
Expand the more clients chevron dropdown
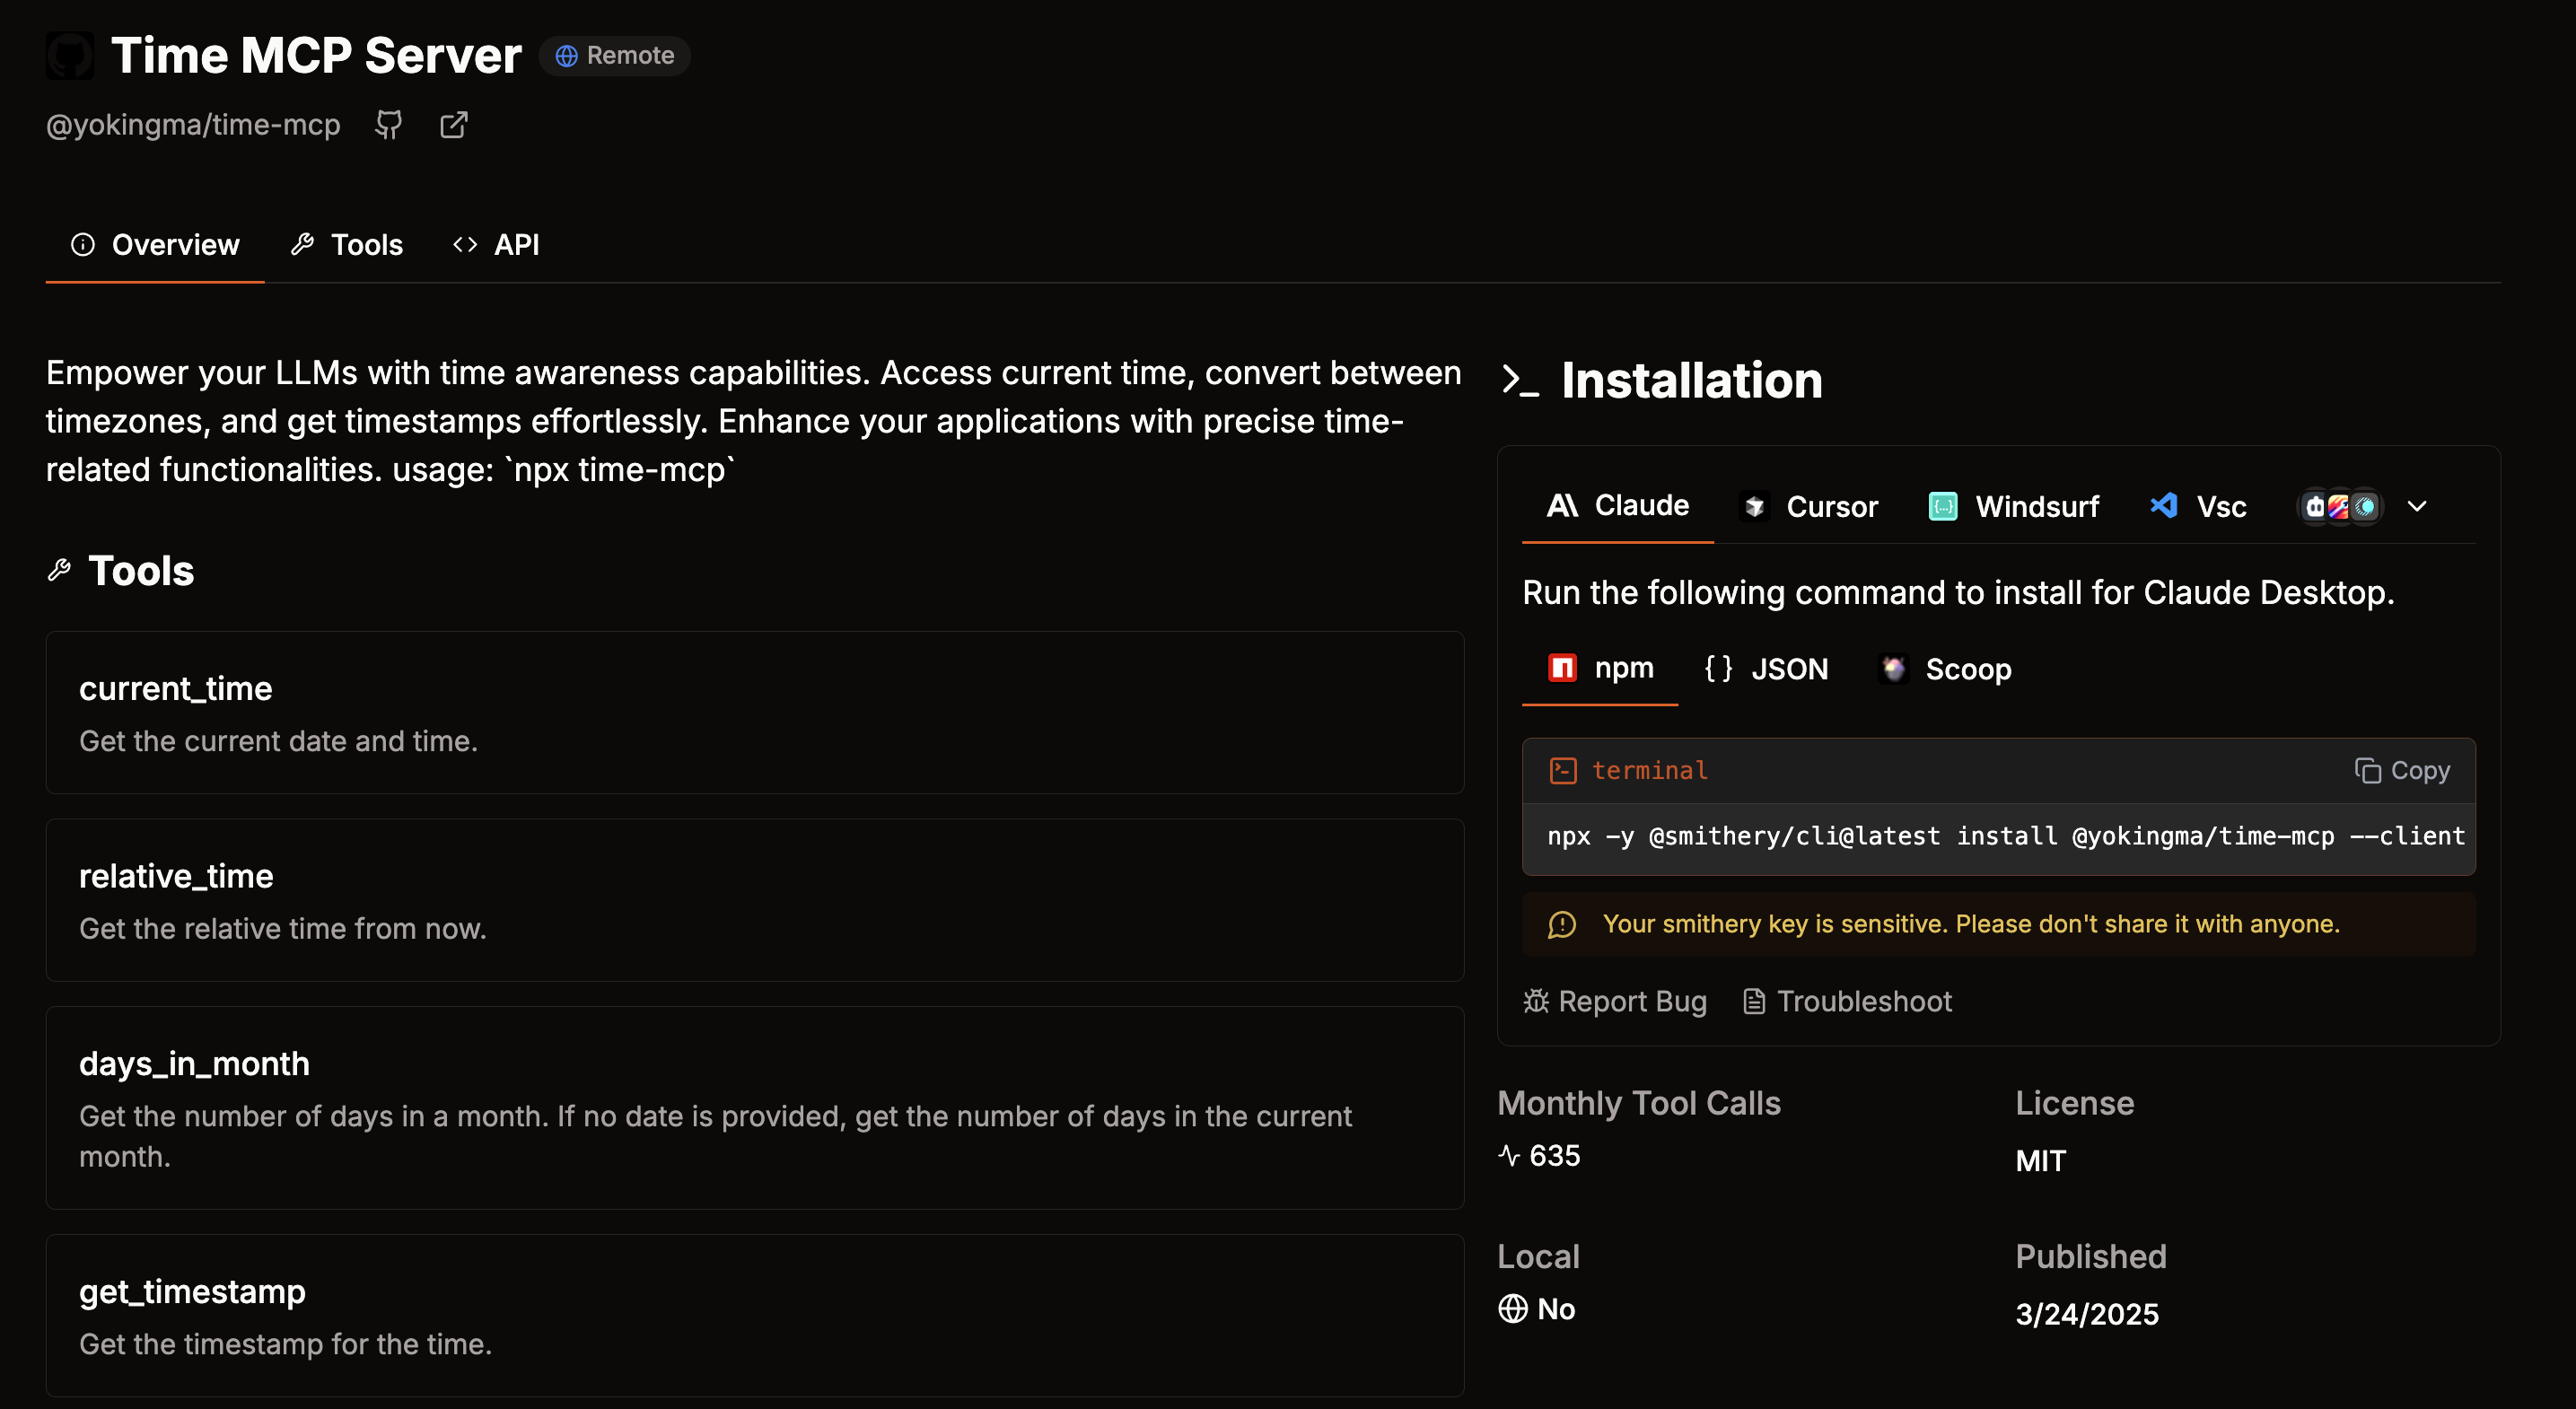[2417, 507]
